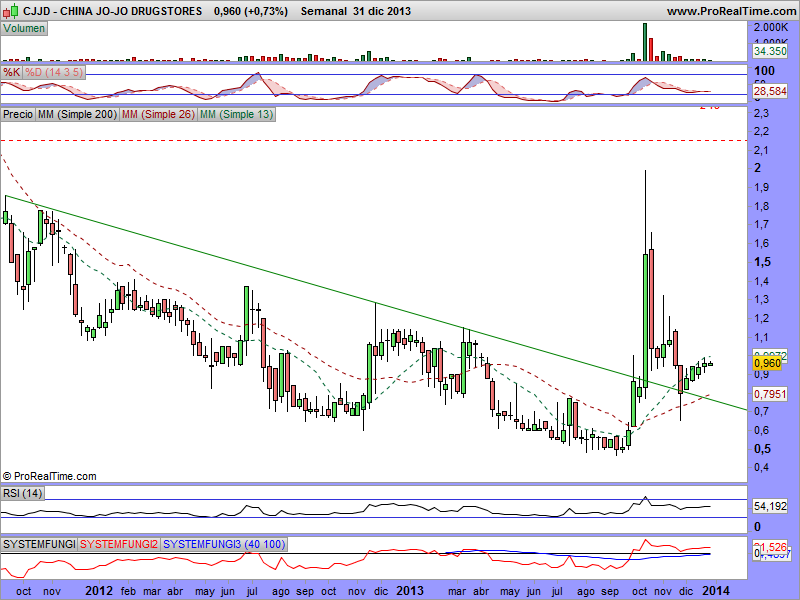The width and height of the screenshot is (800, 600).
Task: Click the © ProRealTime.com copyright text
Action: (49, 476)
